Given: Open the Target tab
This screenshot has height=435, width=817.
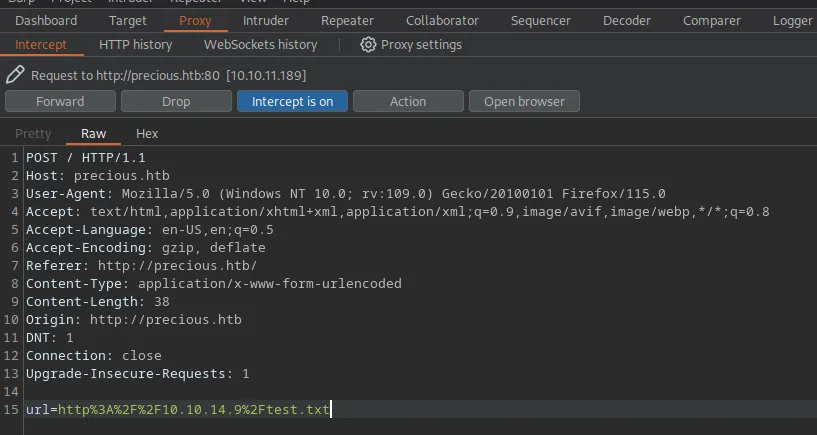Looking at the screenshot, I should click(x=127, y=20).
